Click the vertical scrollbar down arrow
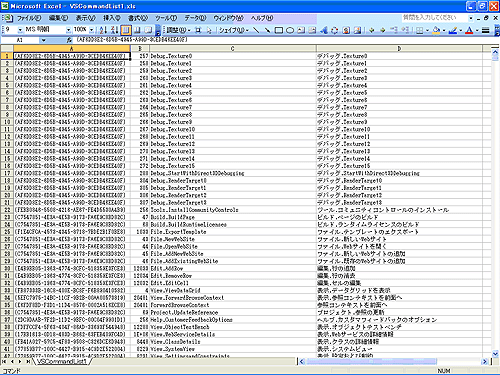Viewport: 500px width, 375px height. (495, 353)
